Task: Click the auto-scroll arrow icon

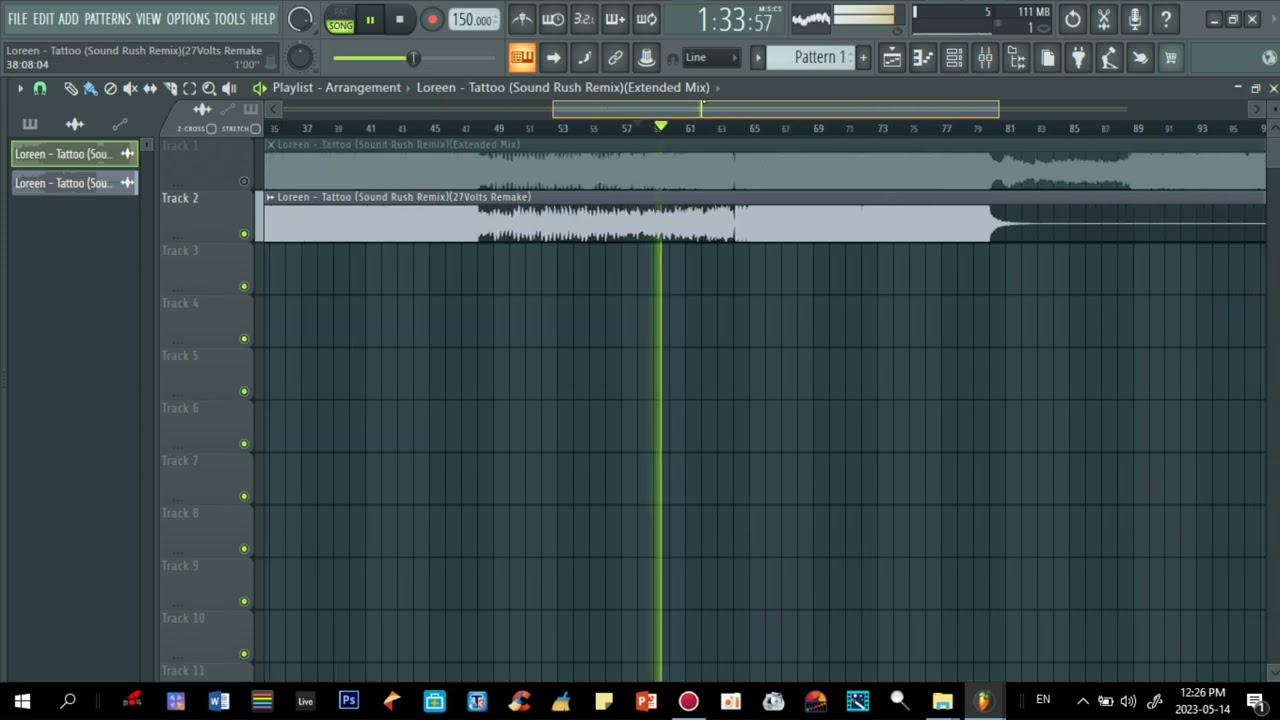Action: [x=553, y=58]
